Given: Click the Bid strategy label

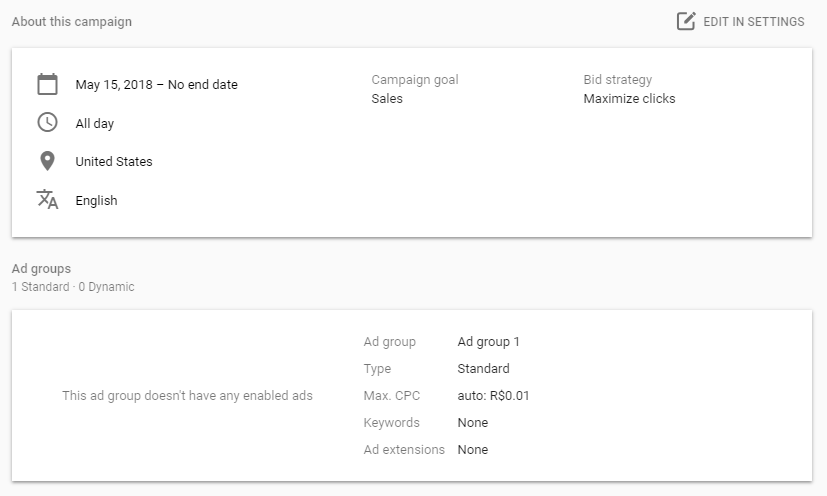Looking at the screenshot, I should click(x=617, y=79).
